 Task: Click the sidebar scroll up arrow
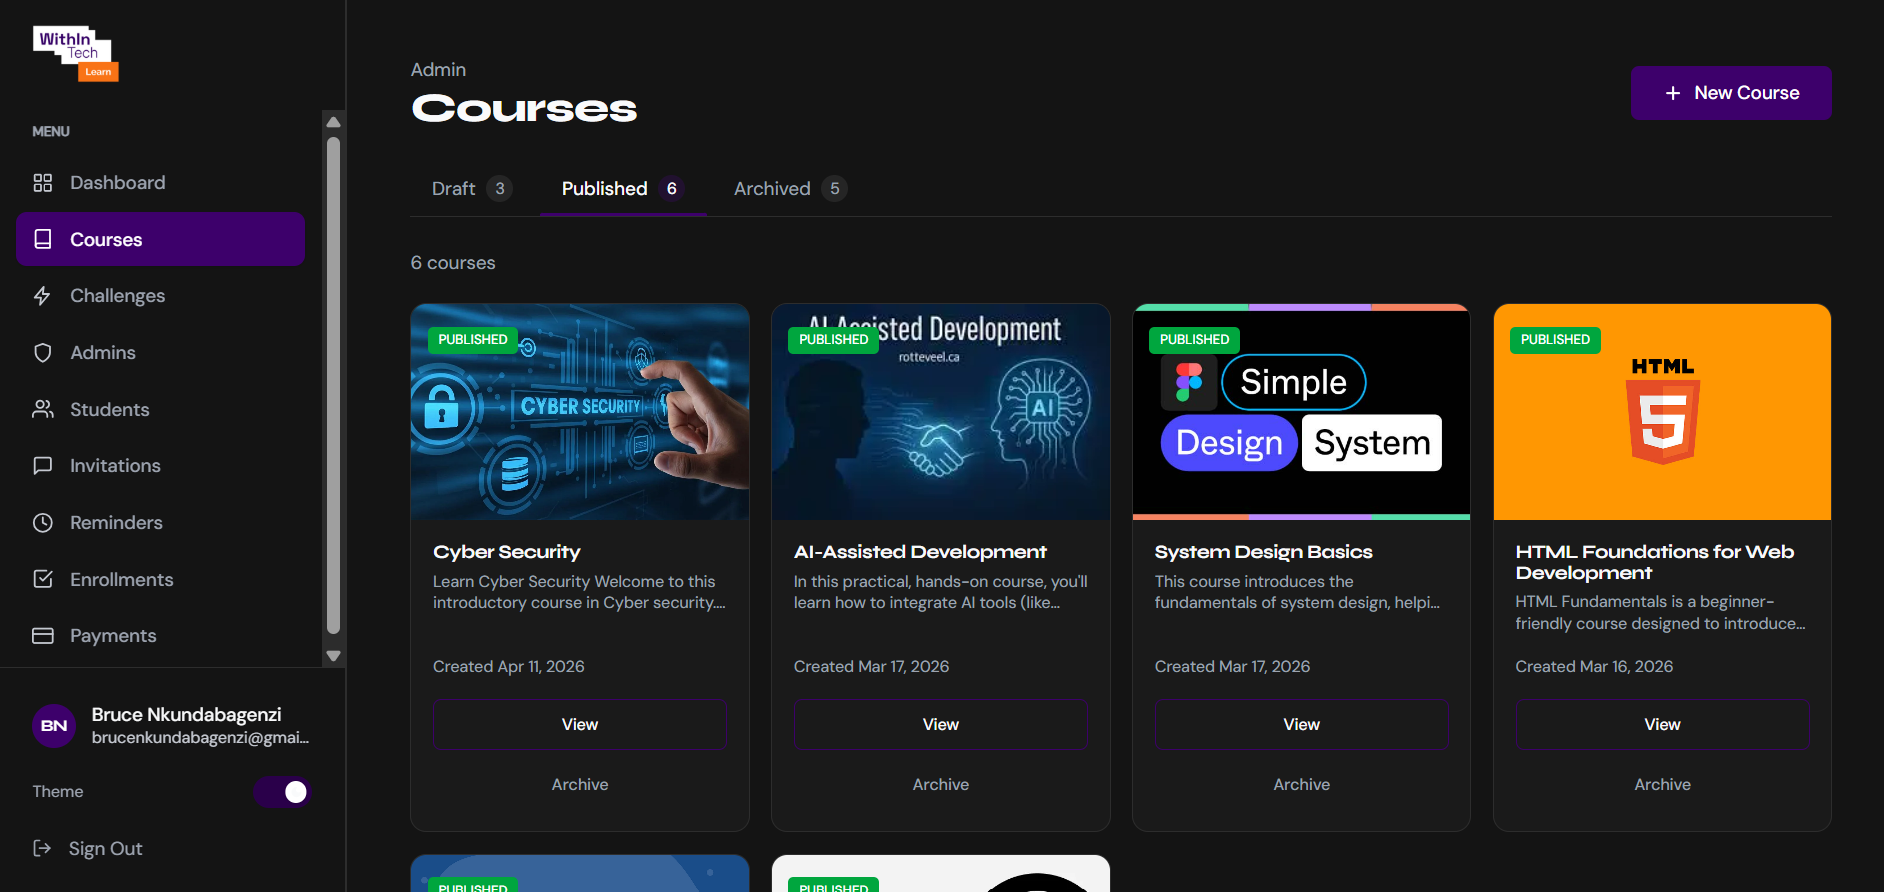334,122
